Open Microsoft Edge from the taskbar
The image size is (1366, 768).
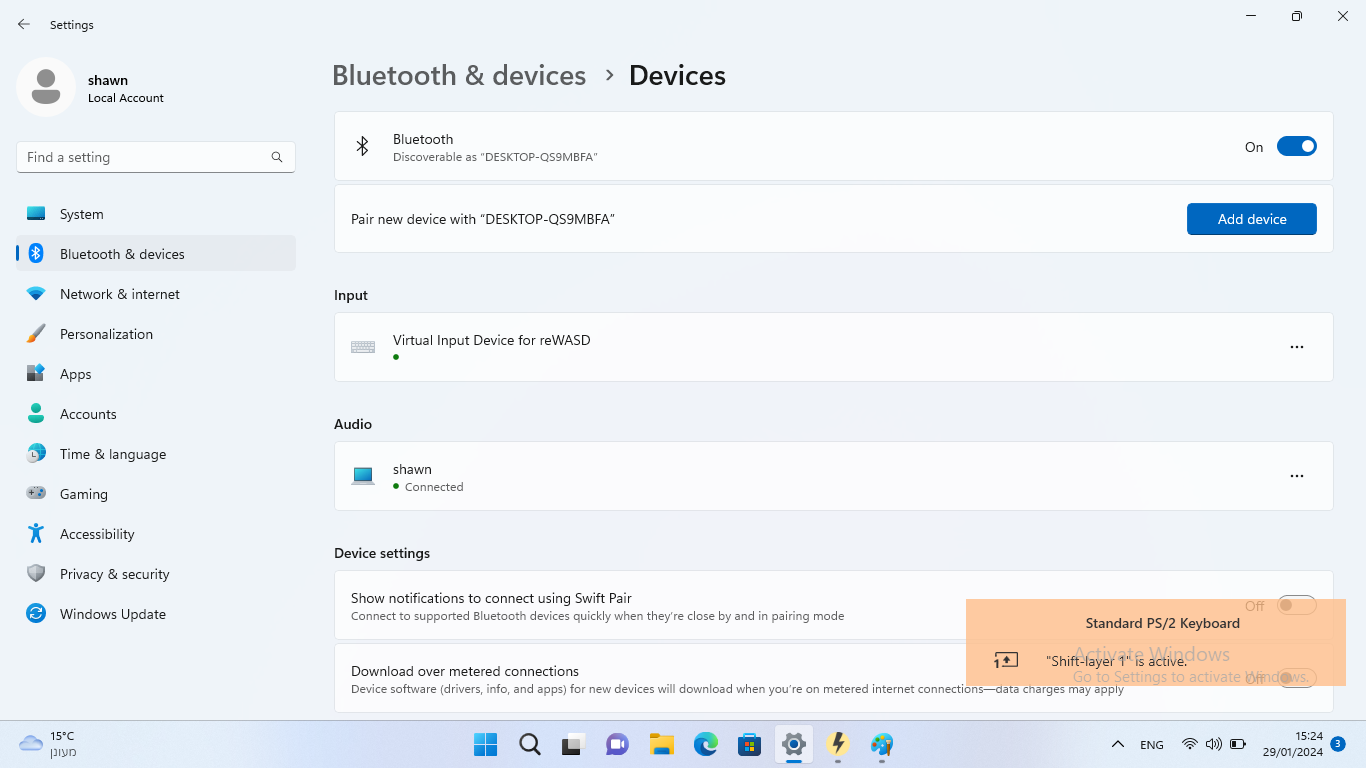[x=706, y=744]
